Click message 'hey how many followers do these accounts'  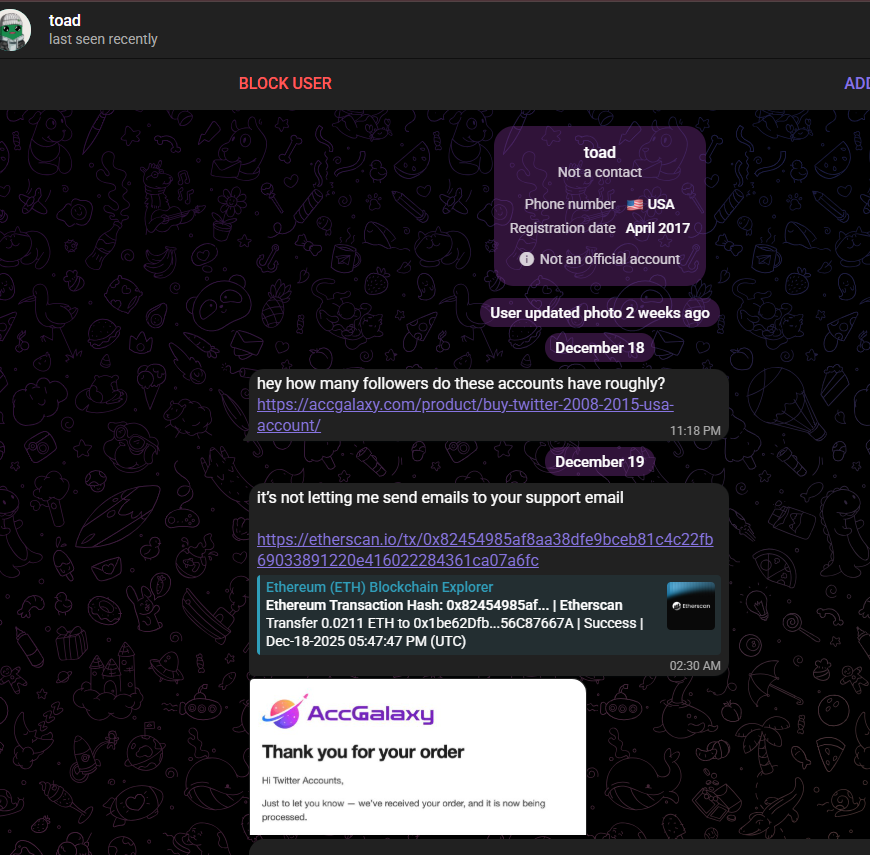point(461,383)
